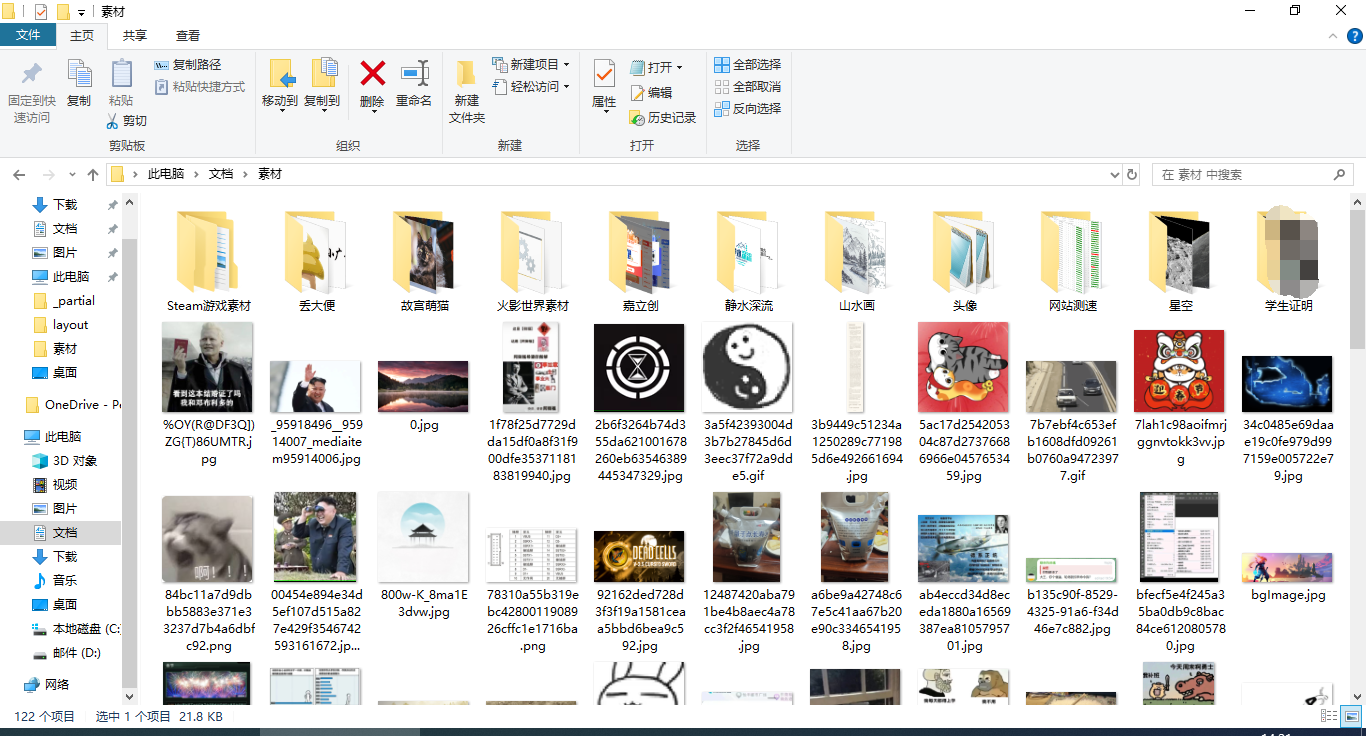The height and width of the screenshot is (736, 1366).
Task: Collapse the ribbon with the chevron
Action: pyautogui.click(x=1331, y=36)
